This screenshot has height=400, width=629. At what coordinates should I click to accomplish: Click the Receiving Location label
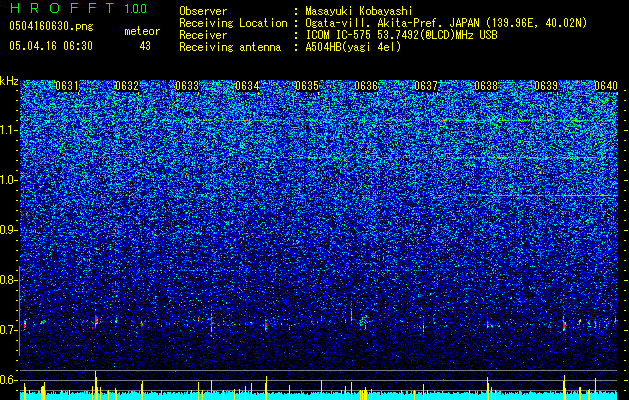(x=233, y=23)
